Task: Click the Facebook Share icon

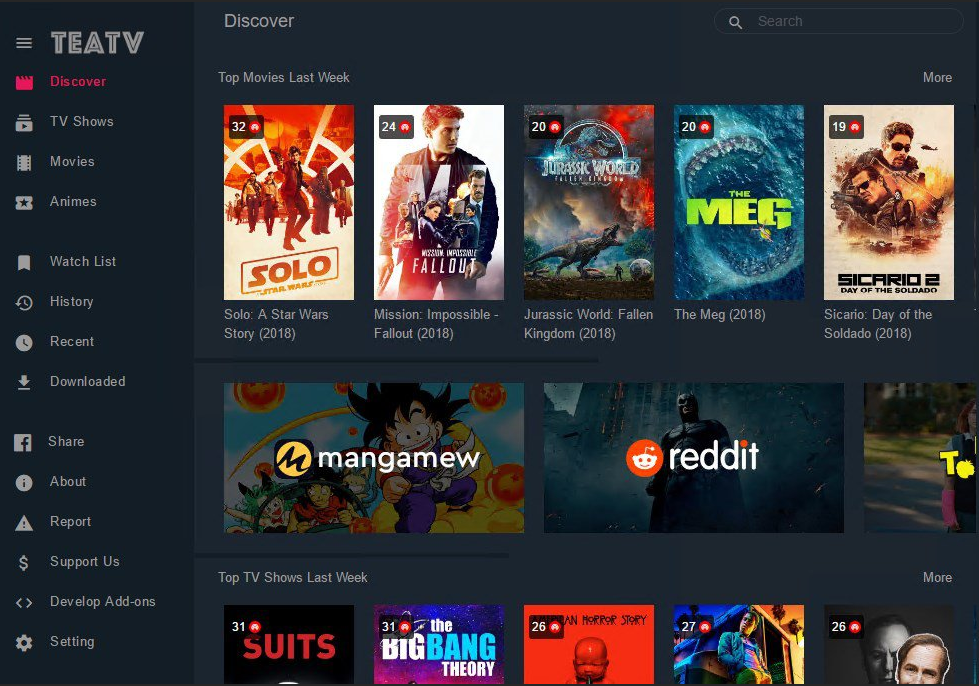Action: (x=23, y=442)
